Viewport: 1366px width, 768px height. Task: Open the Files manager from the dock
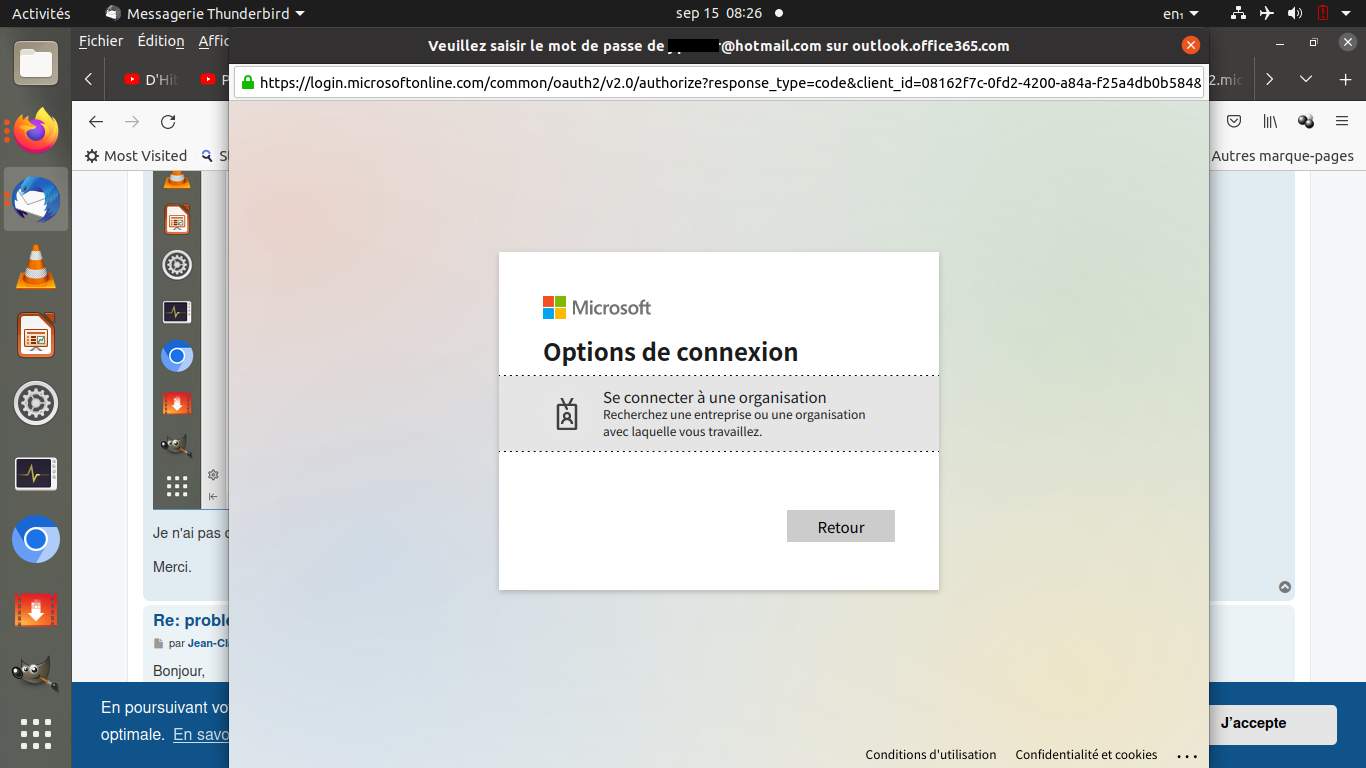(36, 64)
